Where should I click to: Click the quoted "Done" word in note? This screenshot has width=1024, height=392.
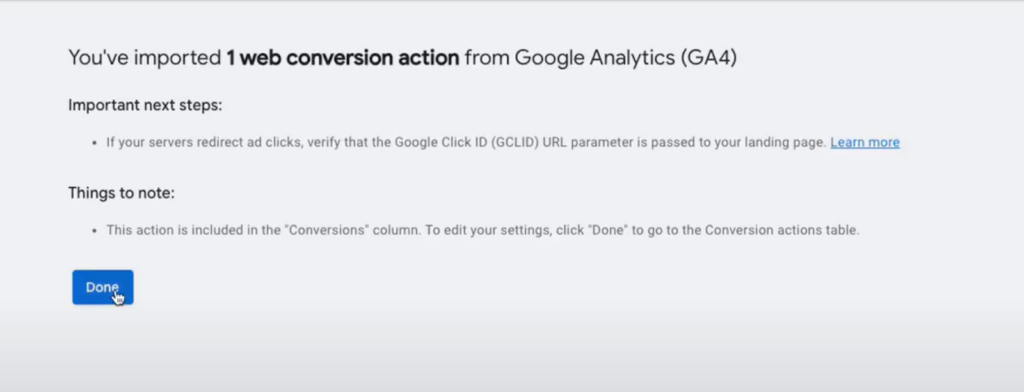(607, 230)
